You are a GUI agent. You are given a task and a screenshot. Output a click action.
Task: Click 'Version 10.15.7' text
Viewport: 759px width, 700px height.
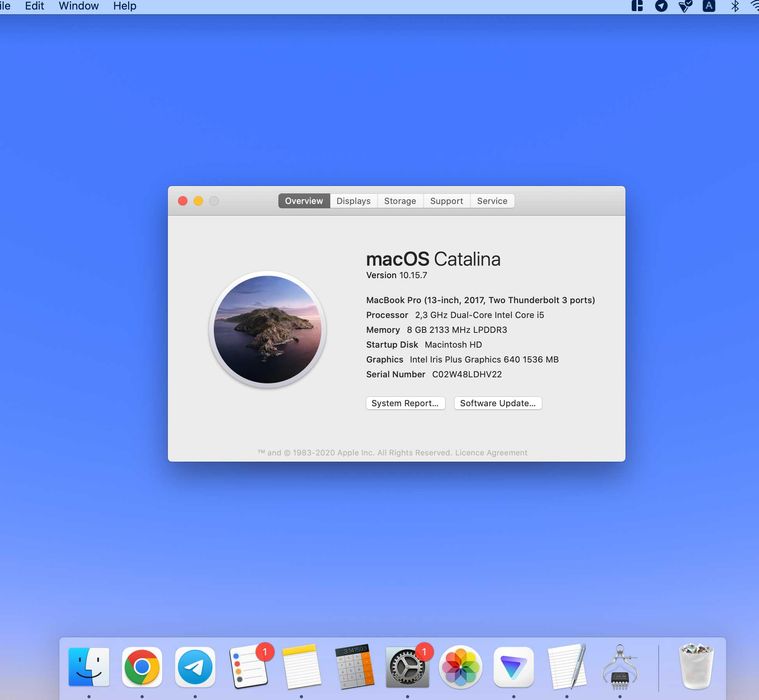[396, 275]
